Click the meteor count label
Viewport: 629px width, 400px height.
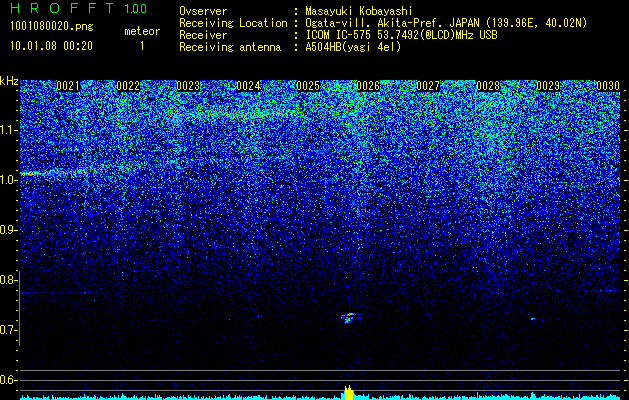coord(142,31)
